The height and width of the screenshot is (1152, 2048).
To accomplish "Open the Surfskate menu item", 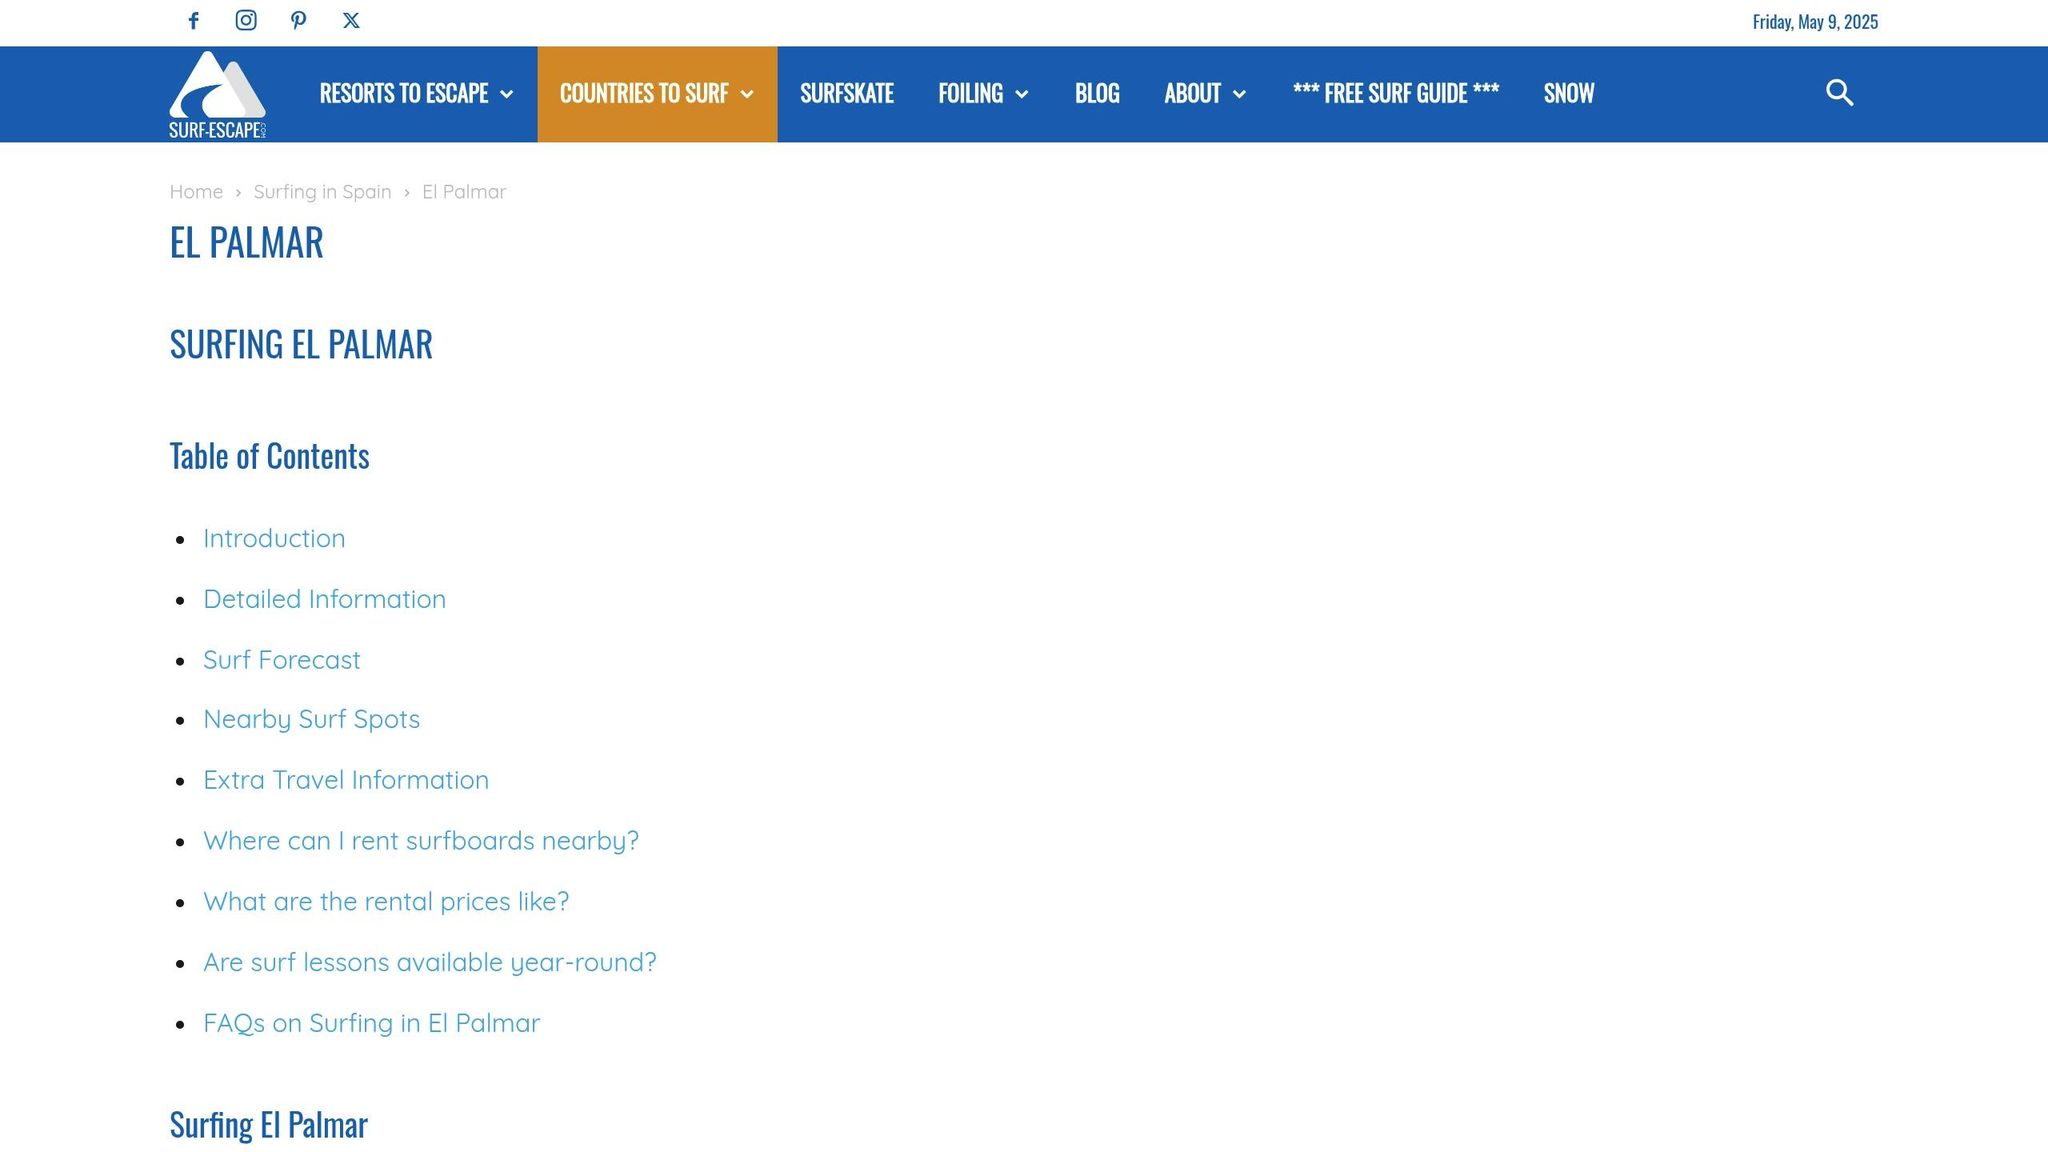I will [x=846, y=94].
